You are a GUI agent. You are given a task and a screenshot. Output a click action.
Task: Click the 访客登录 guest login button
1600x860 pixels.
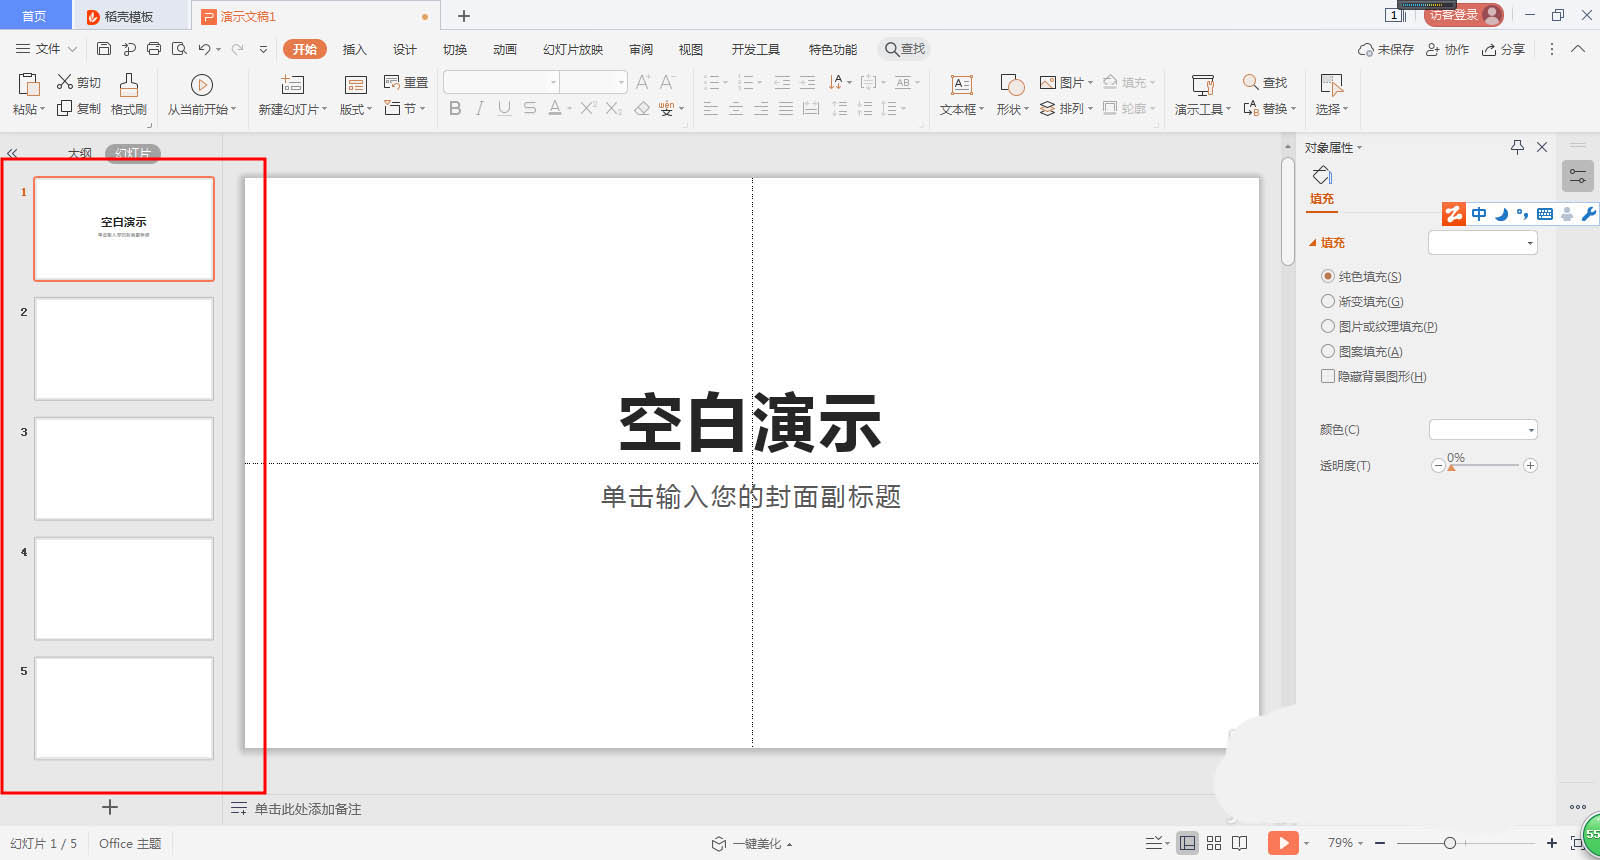coord(1464,15)
